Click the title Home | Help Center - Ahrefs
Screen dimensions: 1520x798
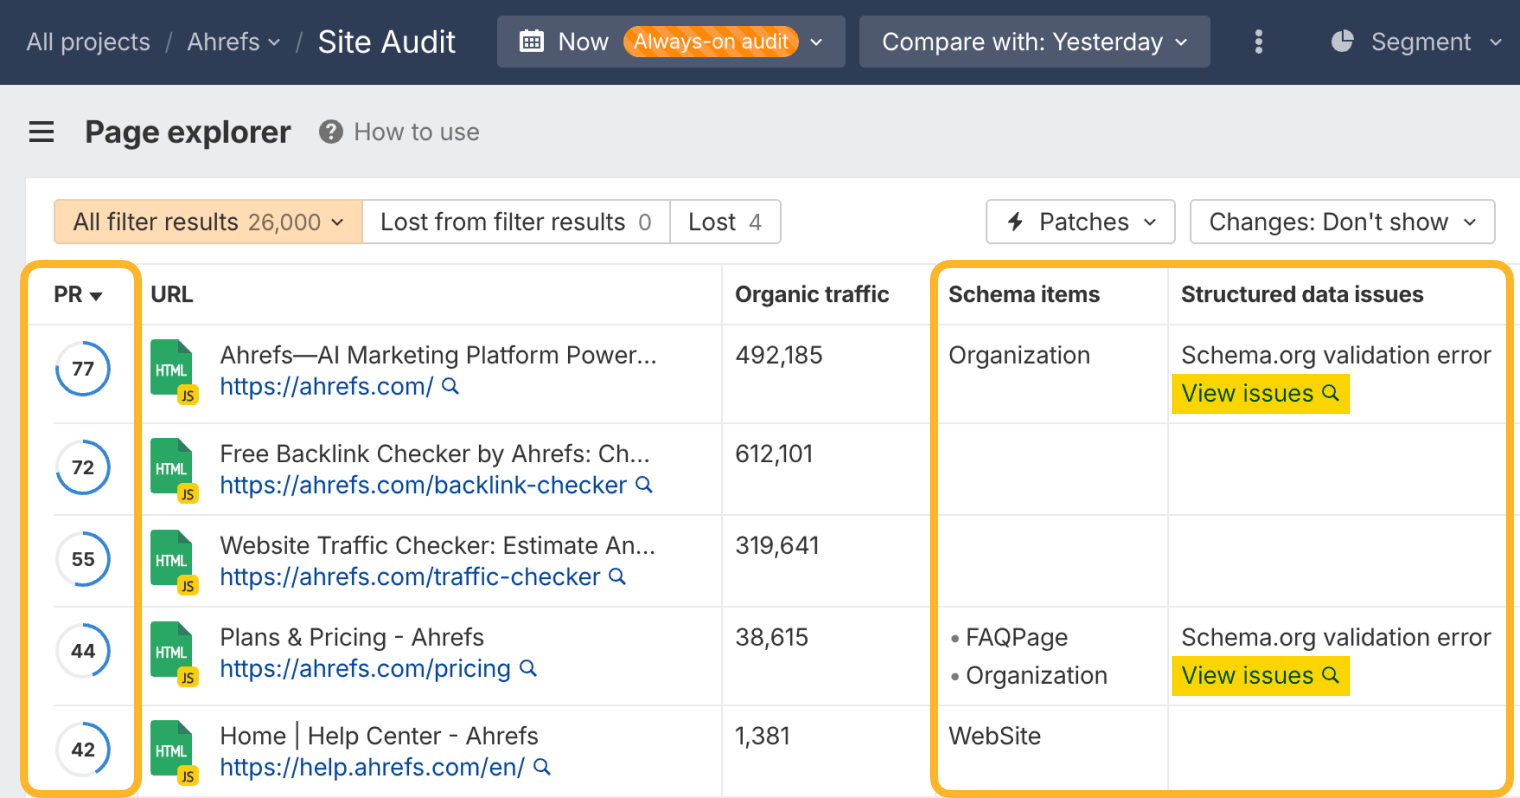tap(379, 737)
